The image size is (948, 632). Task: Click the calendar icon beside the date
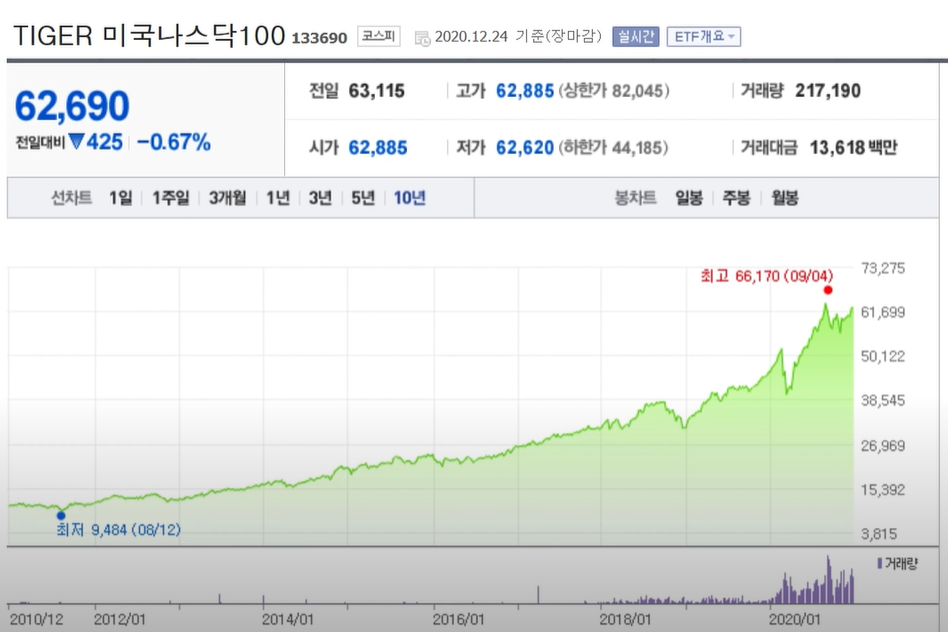coord(422,38)
